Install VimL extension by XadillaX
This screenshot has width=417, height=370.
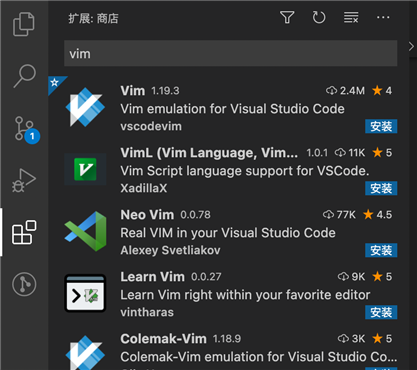(x=381, y=188)
